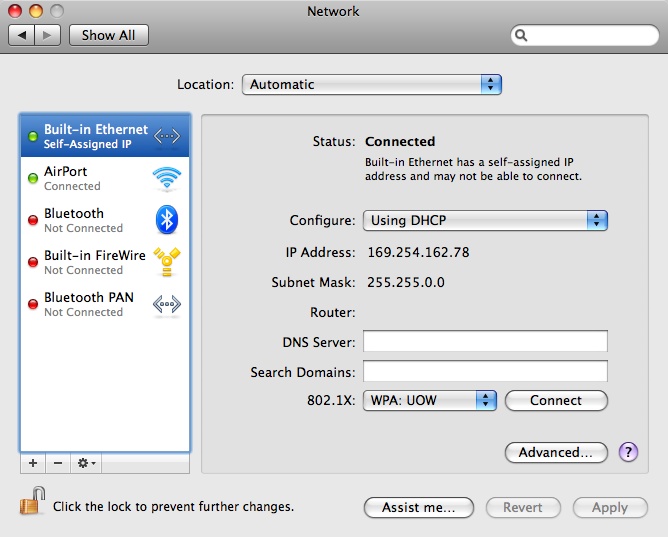Click the AirPort Wi-Fi signal icon
Viewport: 668px width, 537px height.
point(167,178)
